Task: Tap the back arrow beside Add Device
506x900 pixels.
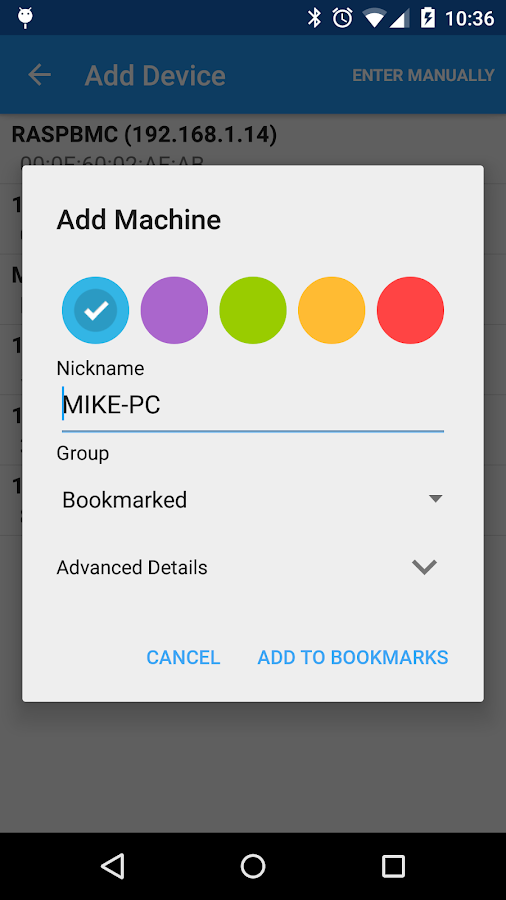Action: (40, 75)
